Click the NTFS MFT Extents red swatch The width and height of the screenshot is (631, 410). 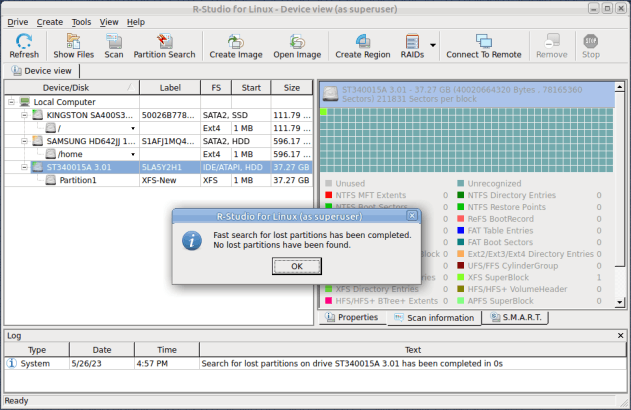(x=328, y=195)
